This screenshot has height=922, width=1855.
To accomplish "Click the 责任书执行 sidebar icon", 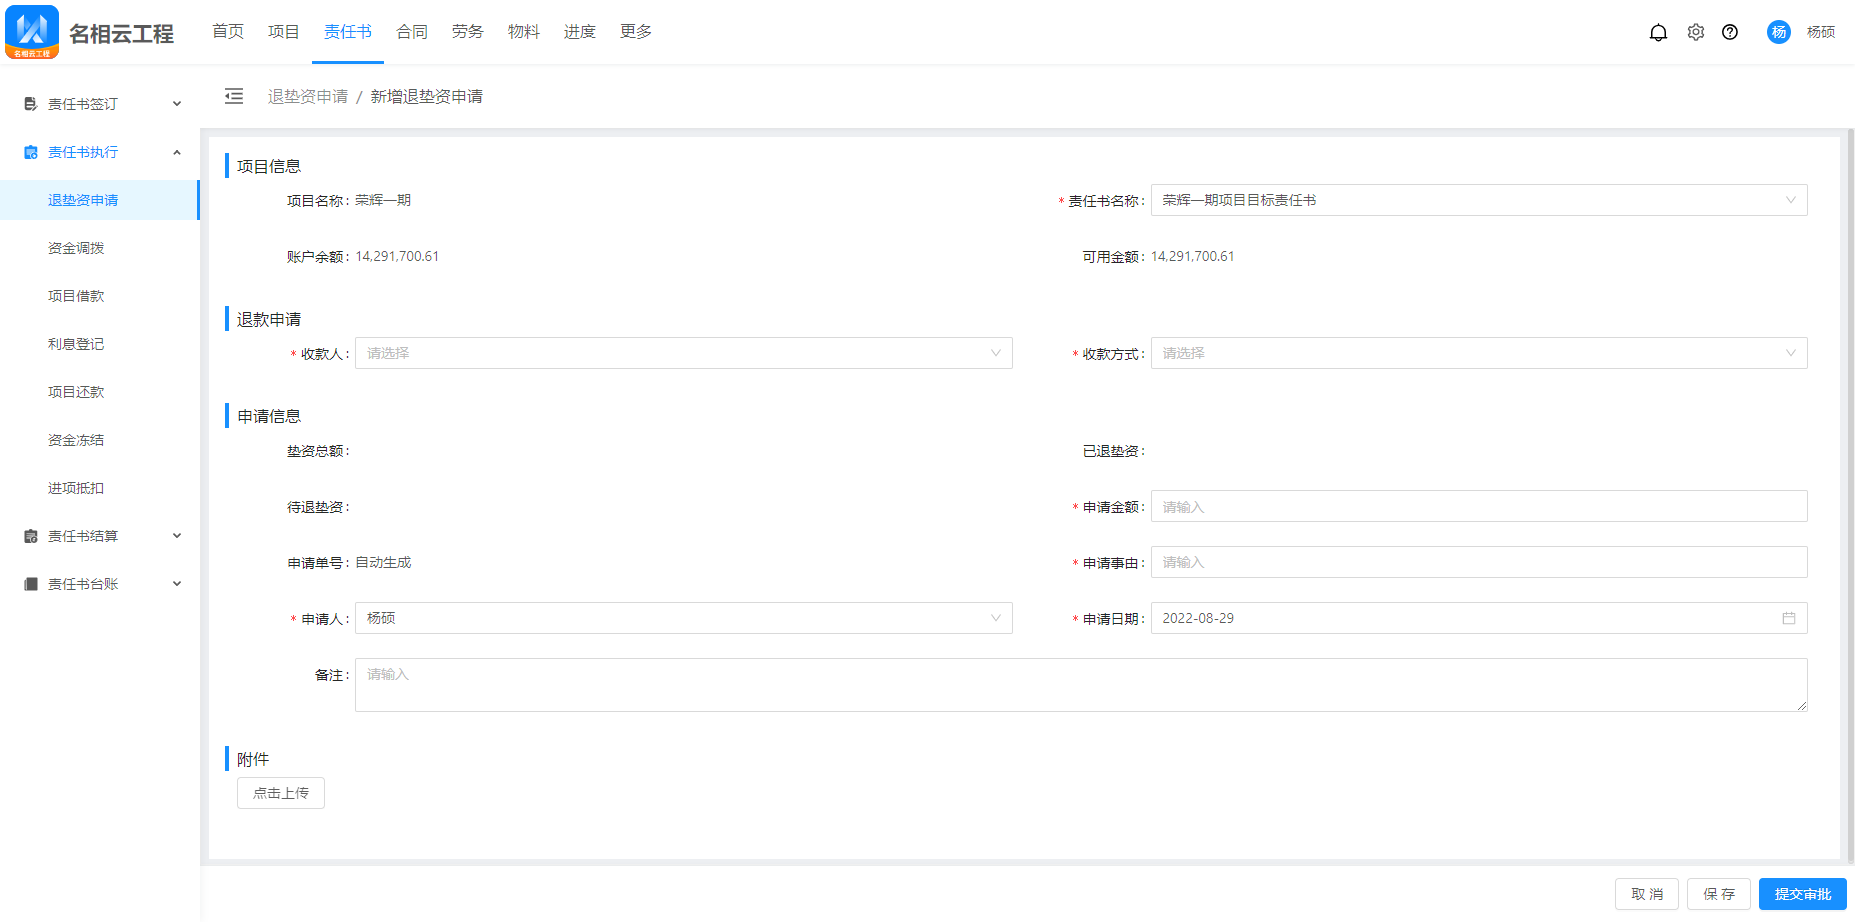I will coord(31,152).
